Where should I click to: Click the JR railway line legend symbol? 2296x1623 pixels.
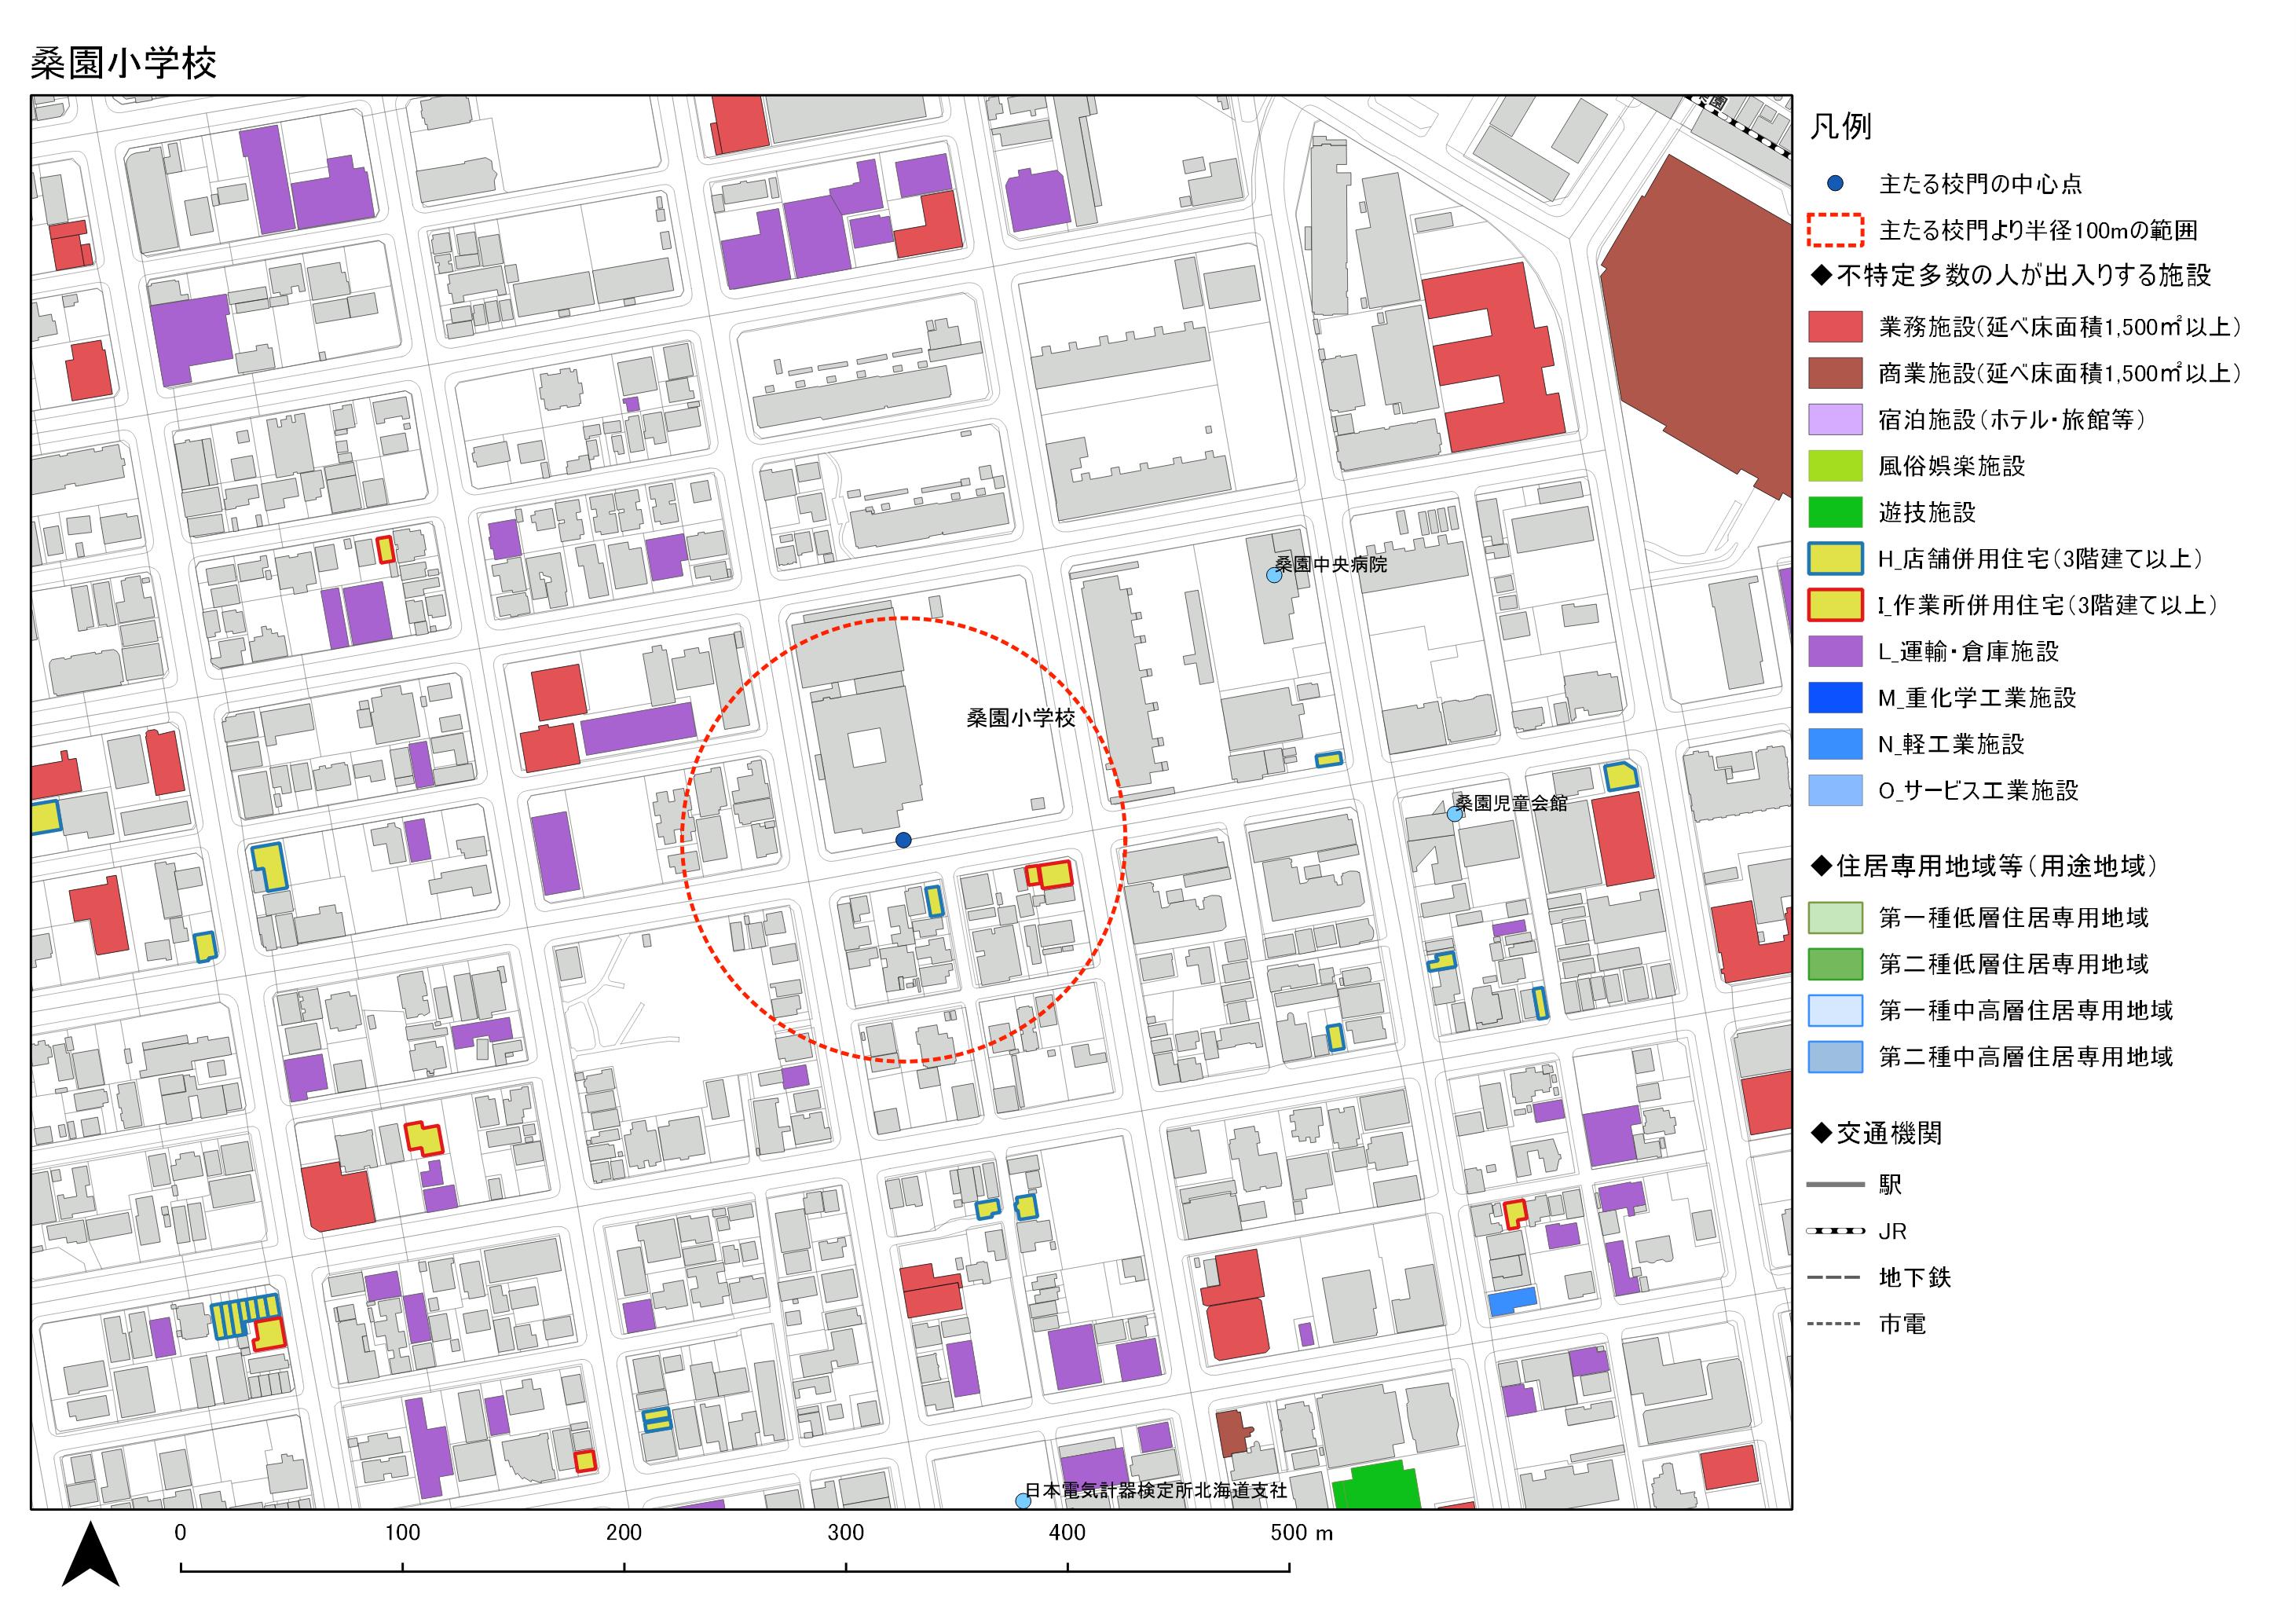click(x=1835, y=1231)
